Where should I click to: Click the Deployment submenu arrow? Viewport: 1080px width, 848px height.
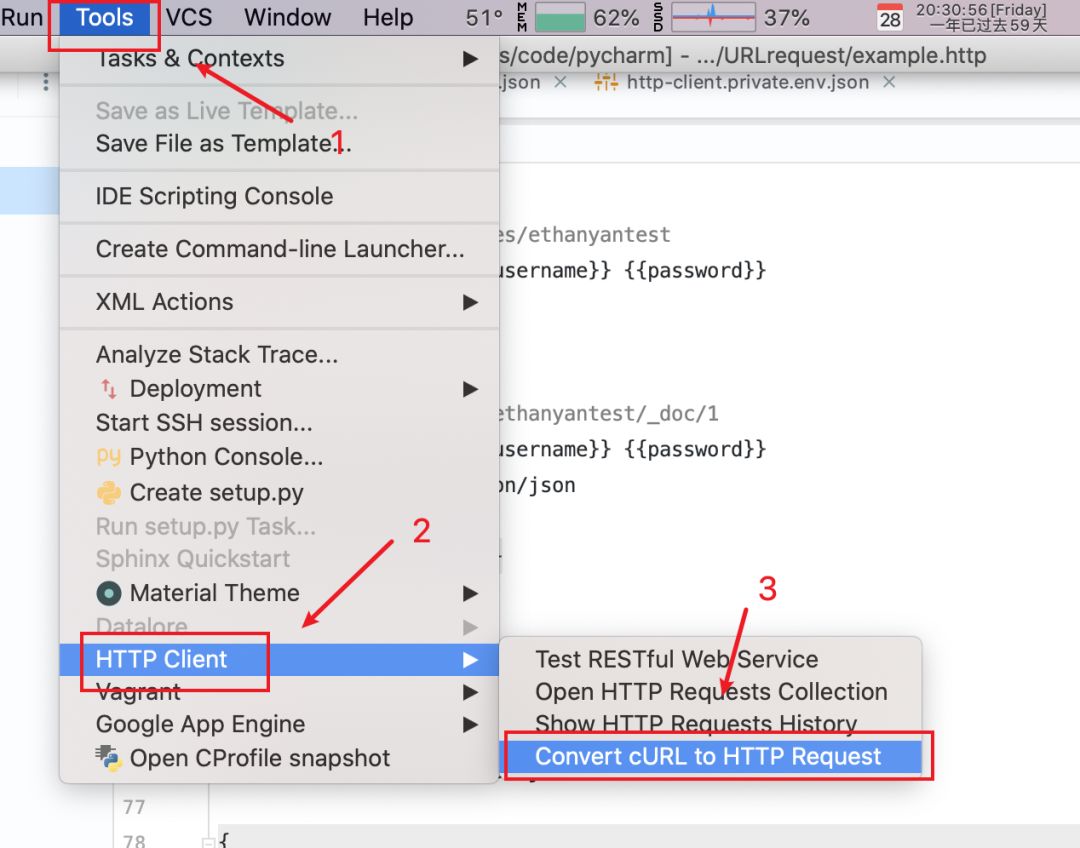pos(470,389)
